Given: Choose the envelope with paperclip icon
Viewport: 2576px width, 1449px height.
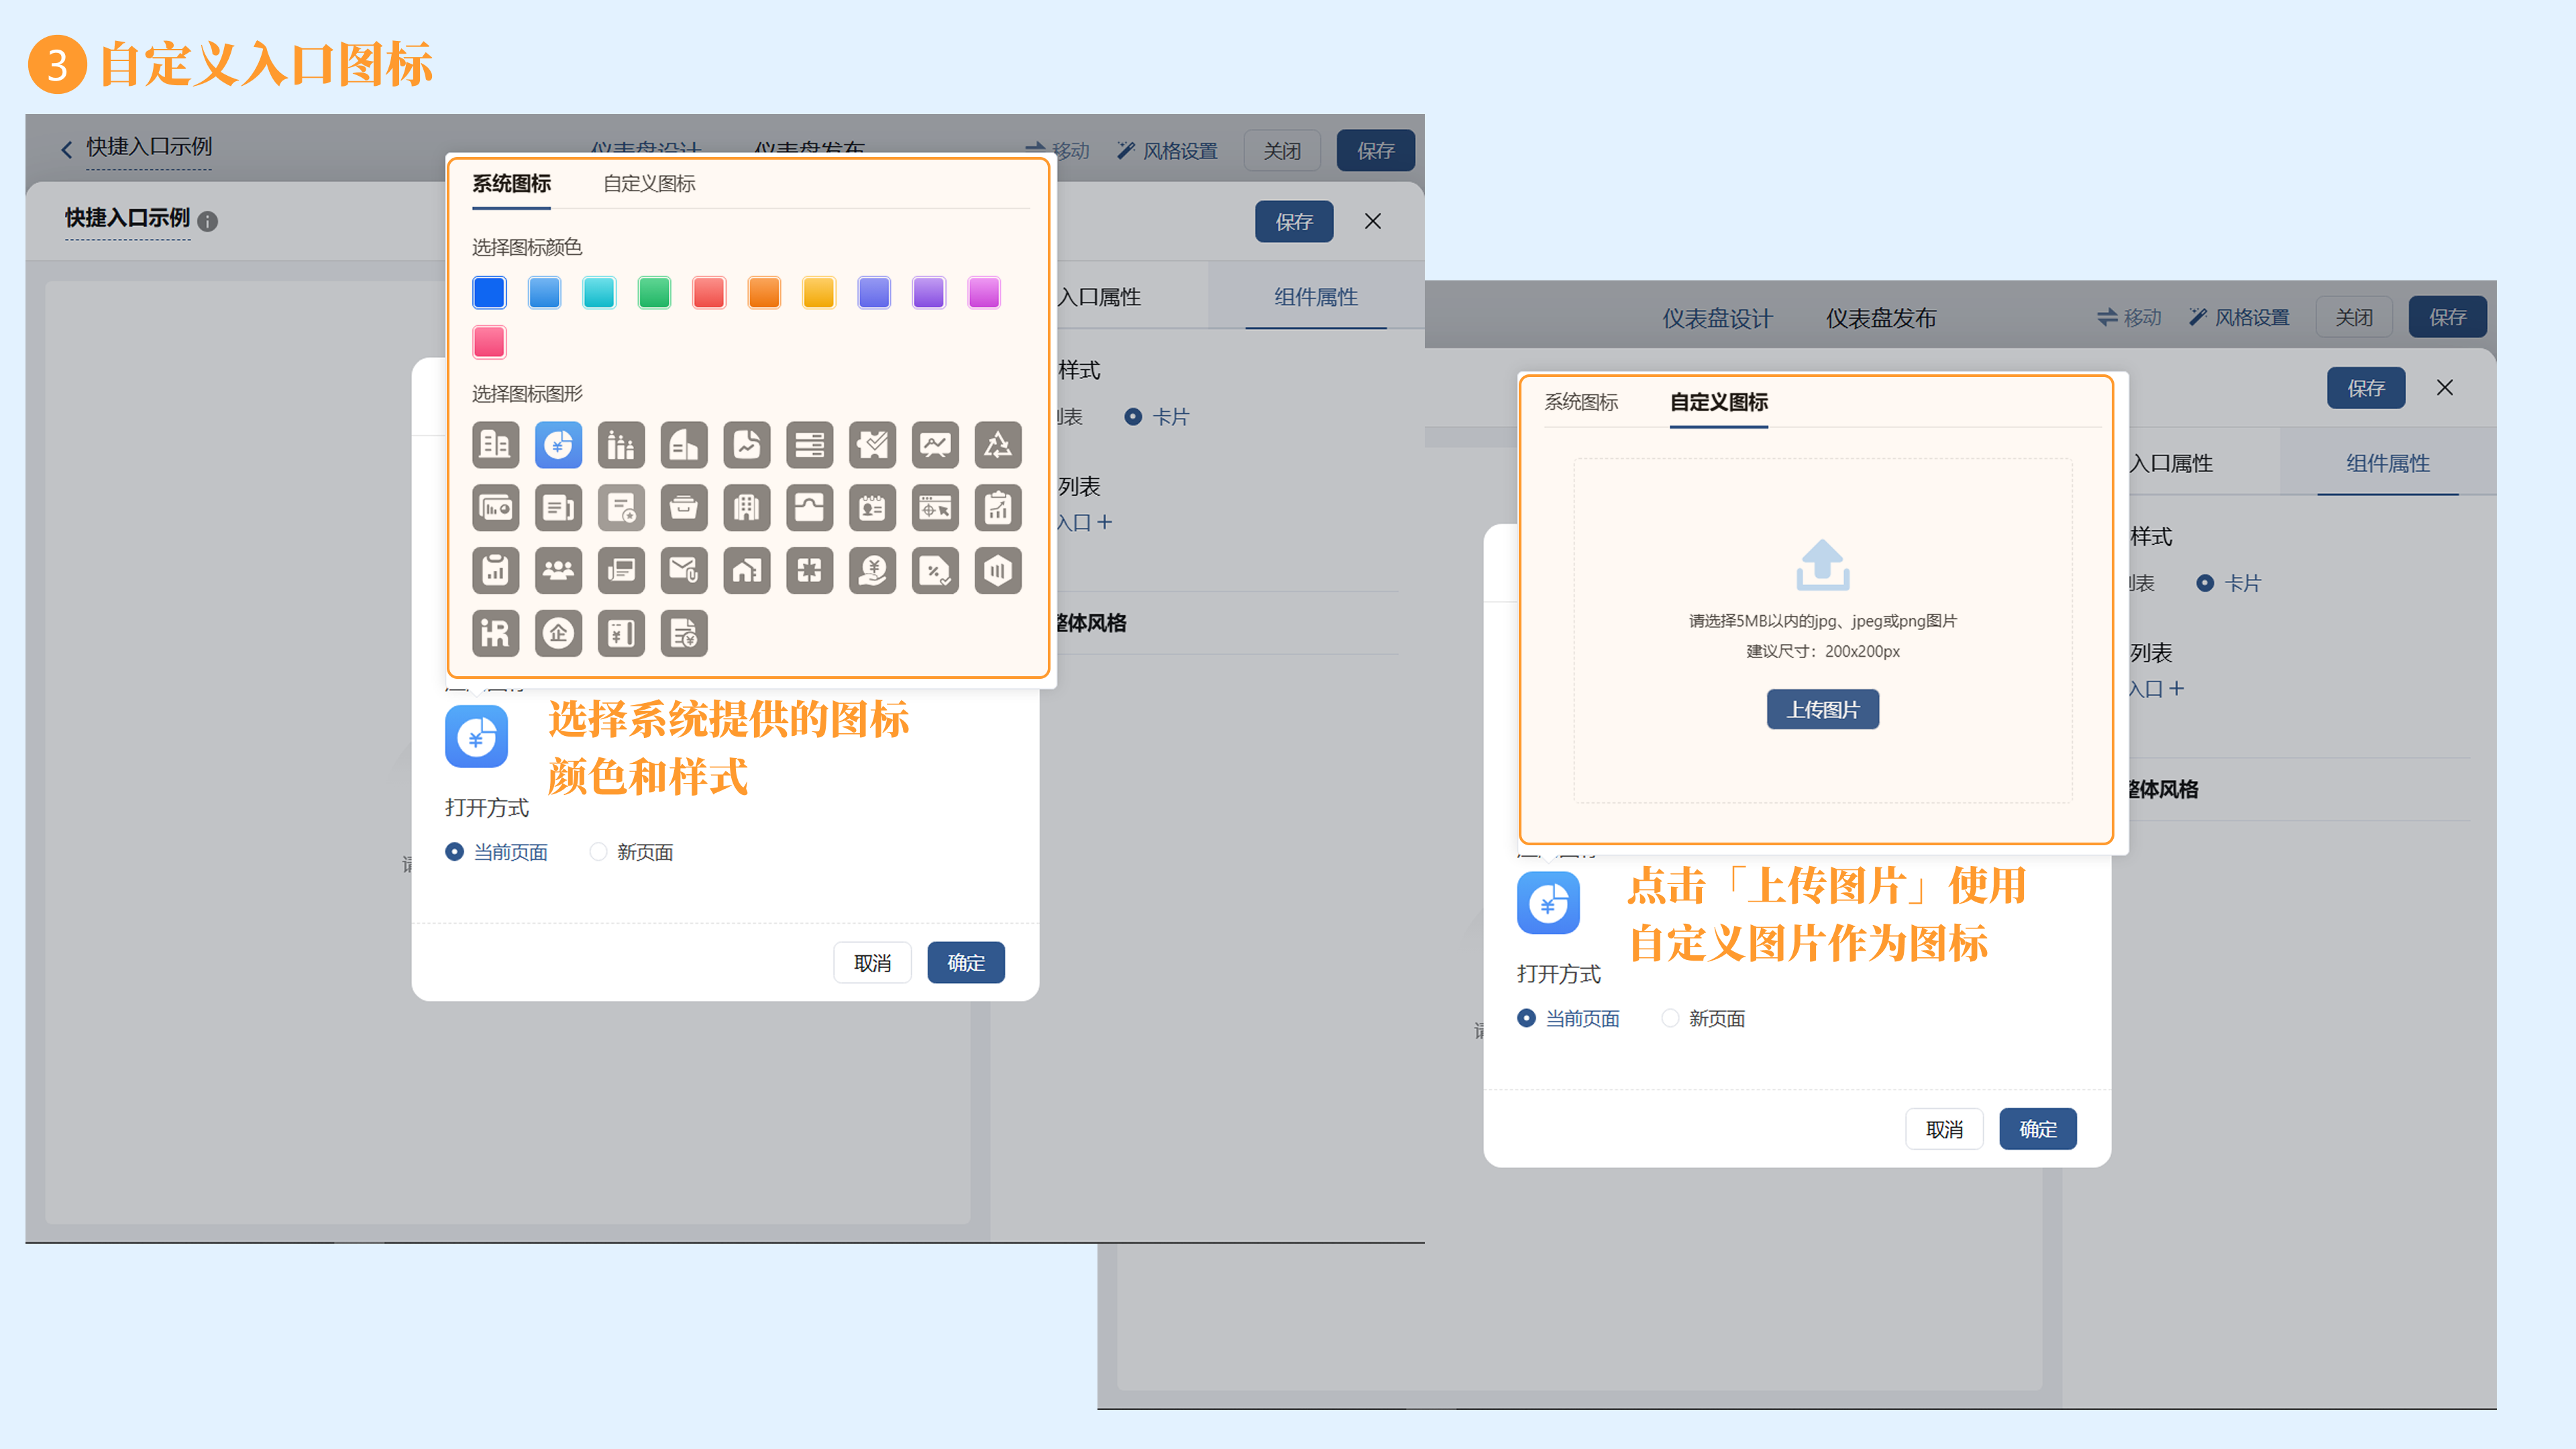Looking at the screenshot, I should coord(684,571).
